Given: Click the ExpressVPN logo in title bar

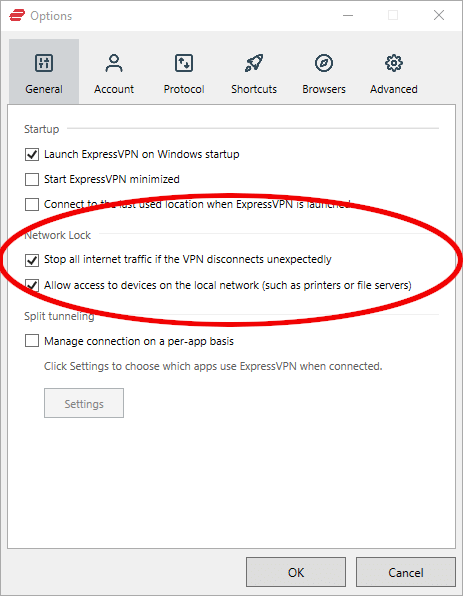Looking at the screenshot, I should point(17,16).
